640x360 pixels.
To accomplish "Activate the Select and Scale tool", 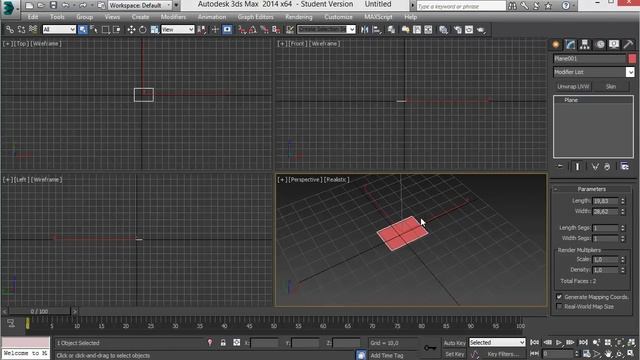I will tap(154, 29).
